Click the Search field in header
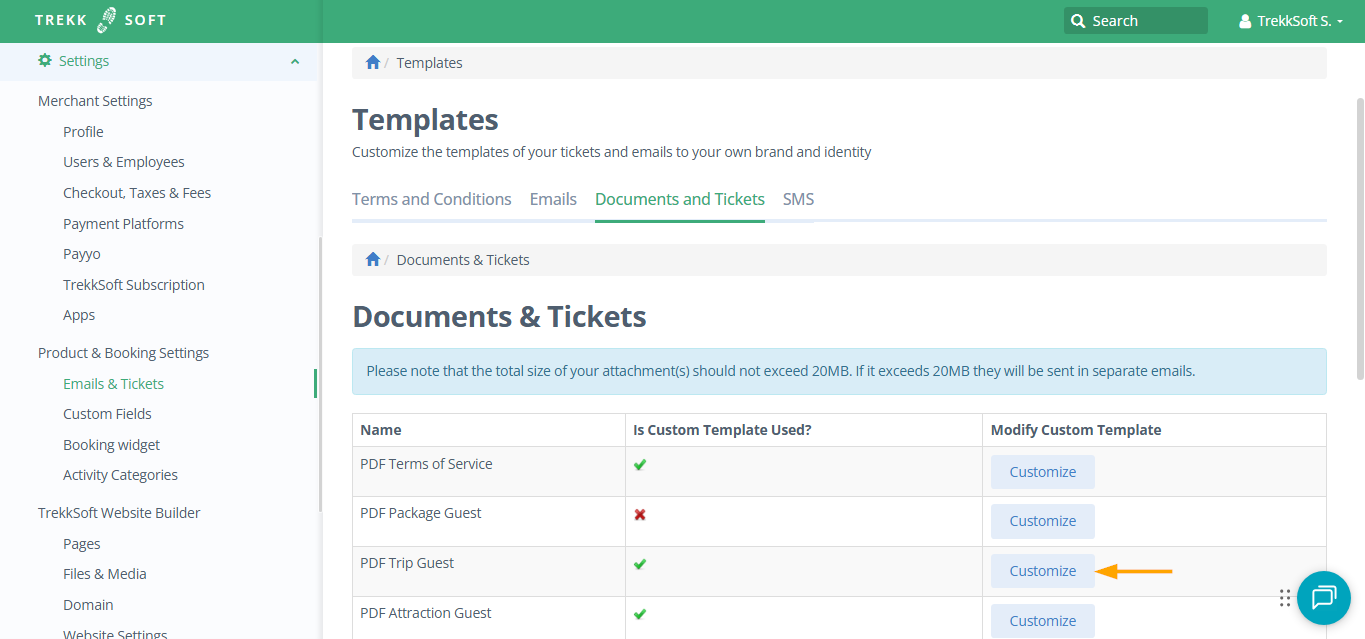1365x639 pixels. coord(1135,21)
